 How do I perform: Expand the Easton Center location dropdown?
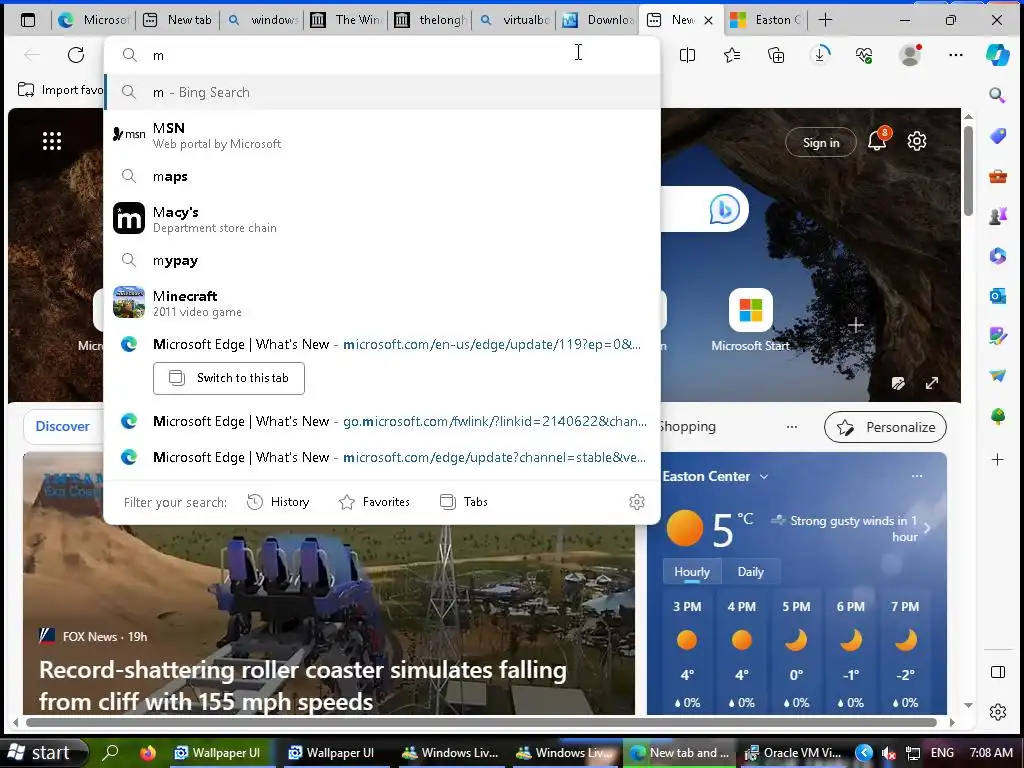(763, 477)
